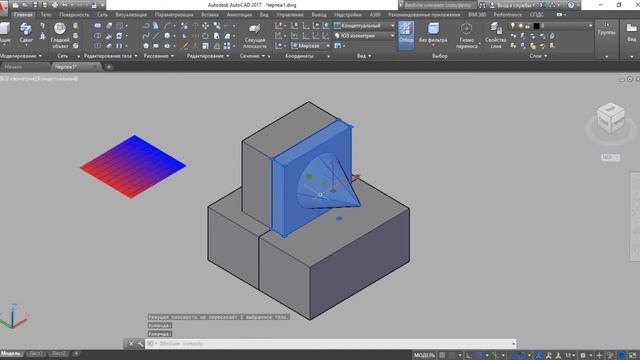The image size is (640, 360).
Task: Click the undo arrow in quick access toolbar
Action: pos(65,5)
